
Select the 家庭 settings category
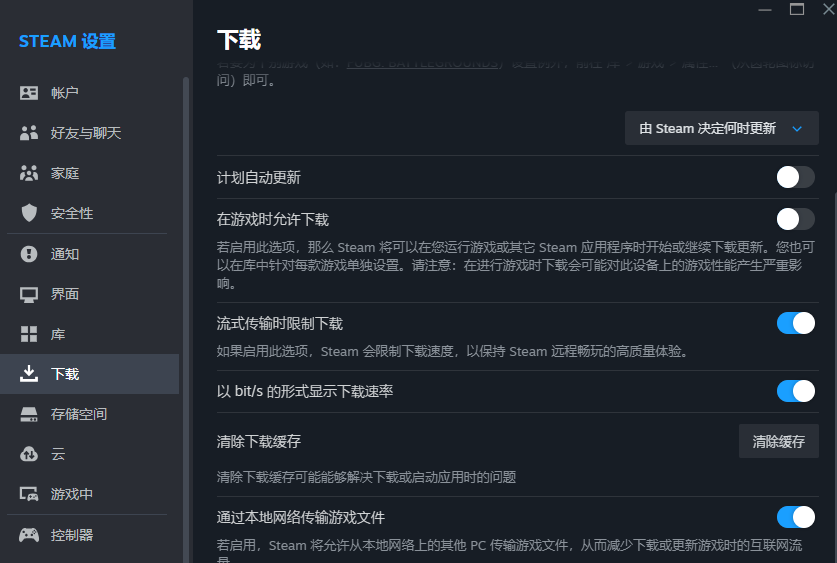(89, 173)
